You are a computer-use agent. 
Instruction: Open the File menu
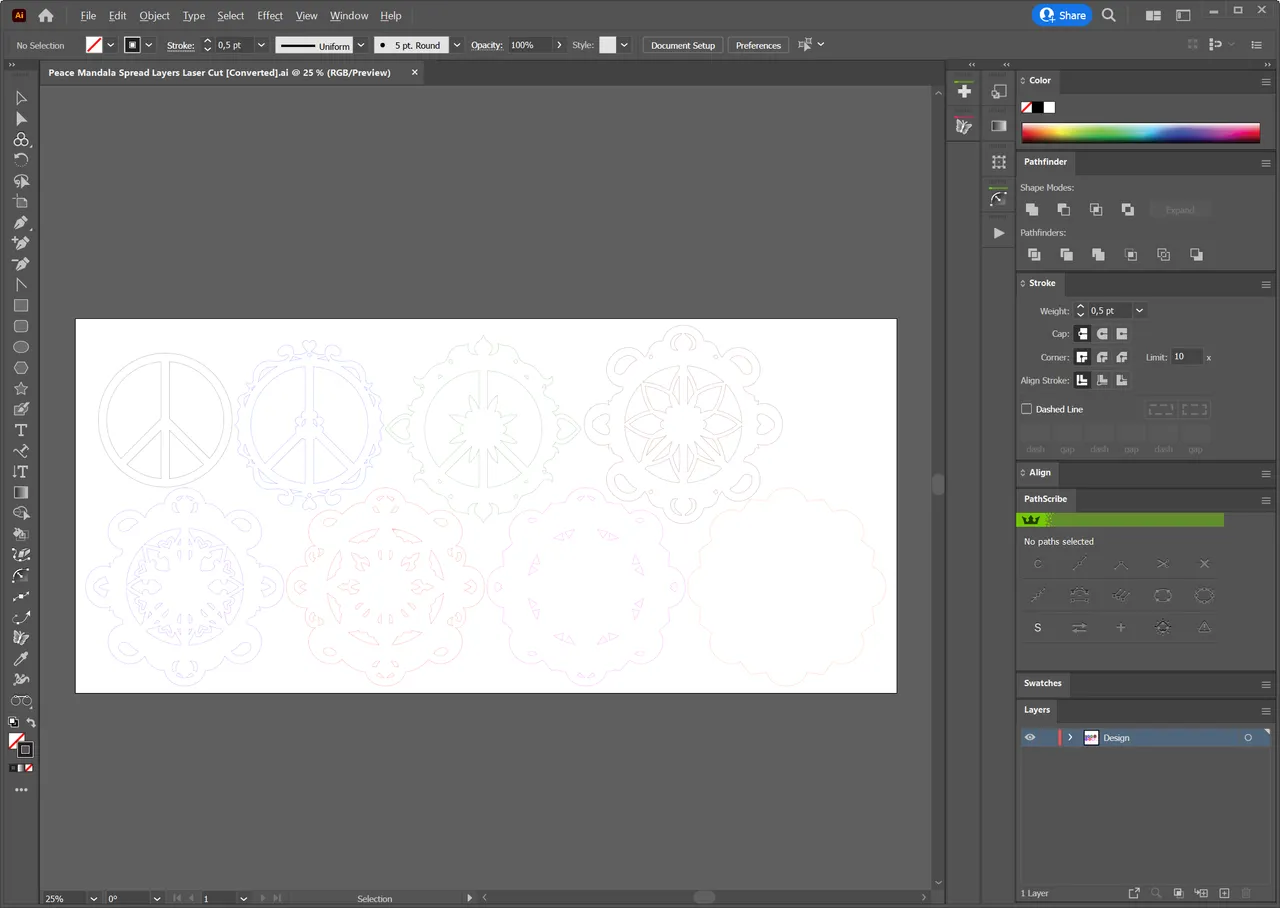[88, 16]
